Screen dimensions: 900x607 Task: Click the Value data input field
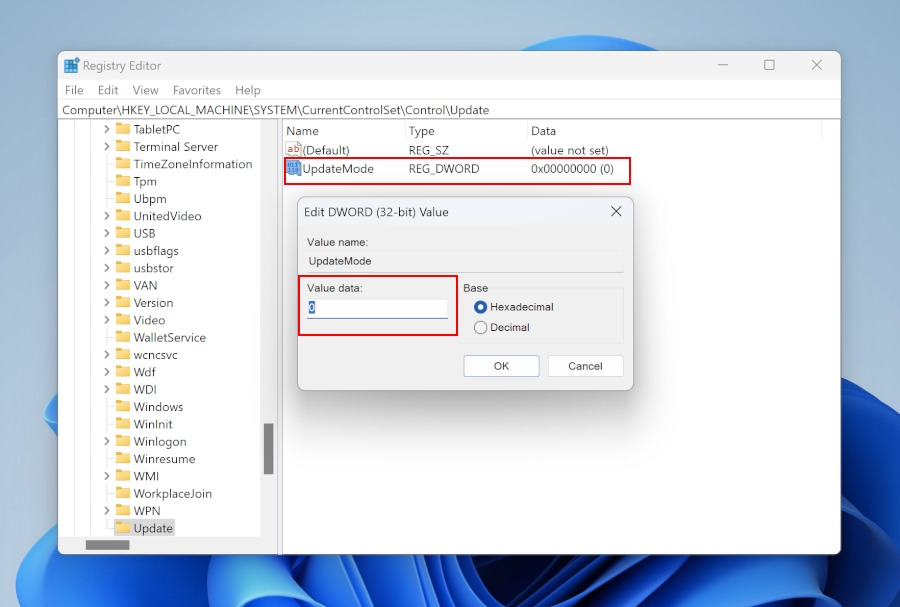pos(377,308)
